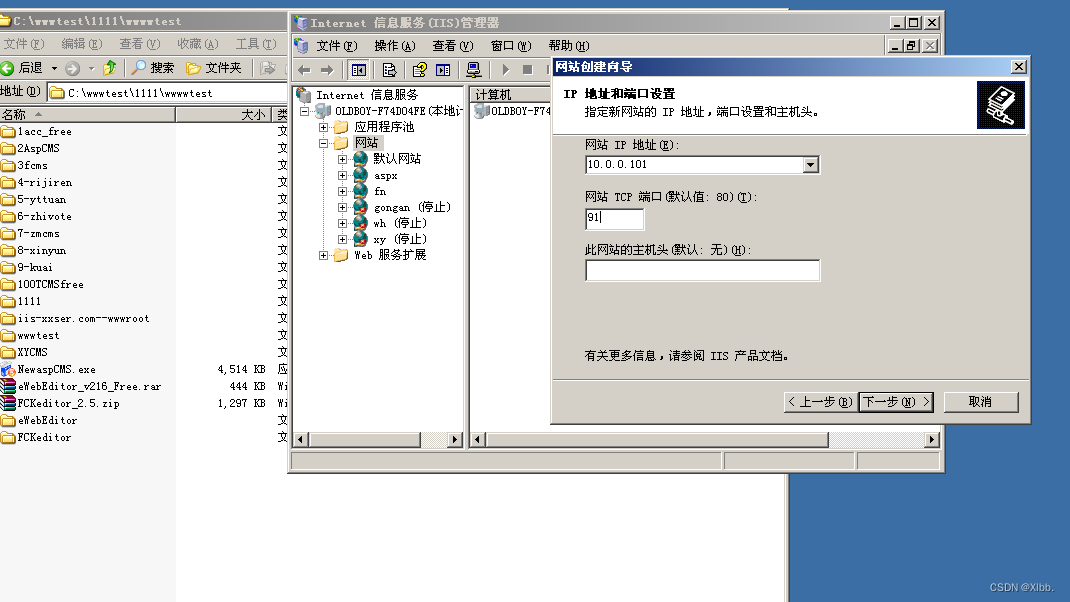1070x602 pixels.
Task: Select the 6-zhivote folder
Action: 44,216
